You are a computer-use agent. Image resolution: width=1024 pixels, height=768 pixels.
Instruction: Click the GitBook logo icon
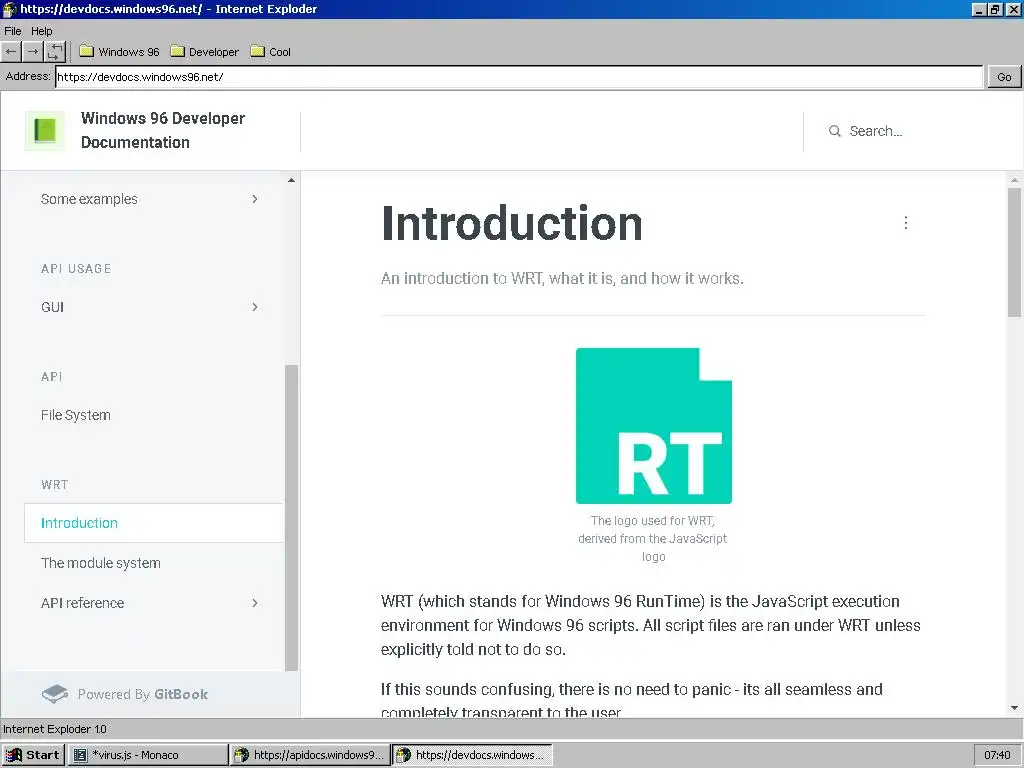click(x=55, y=694)
